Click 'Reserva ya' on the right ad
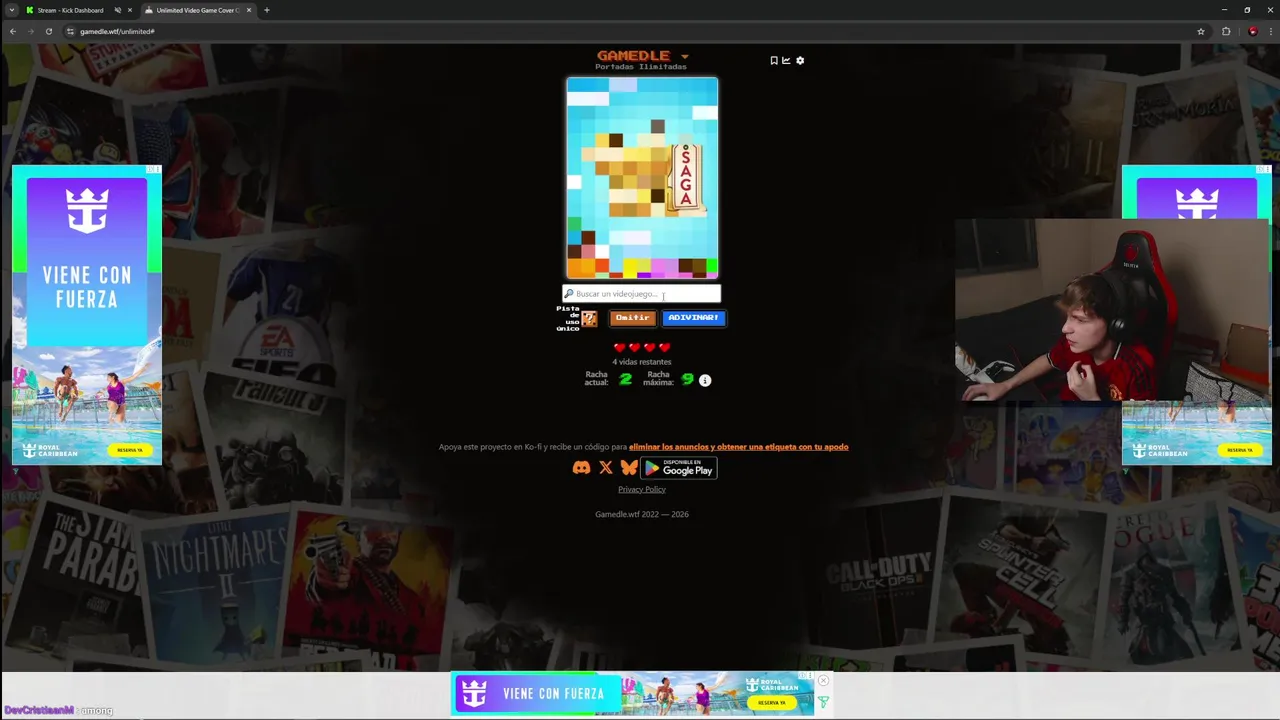The width and height of the screenshot is (1280, 720). click(x=1240, y=450)
